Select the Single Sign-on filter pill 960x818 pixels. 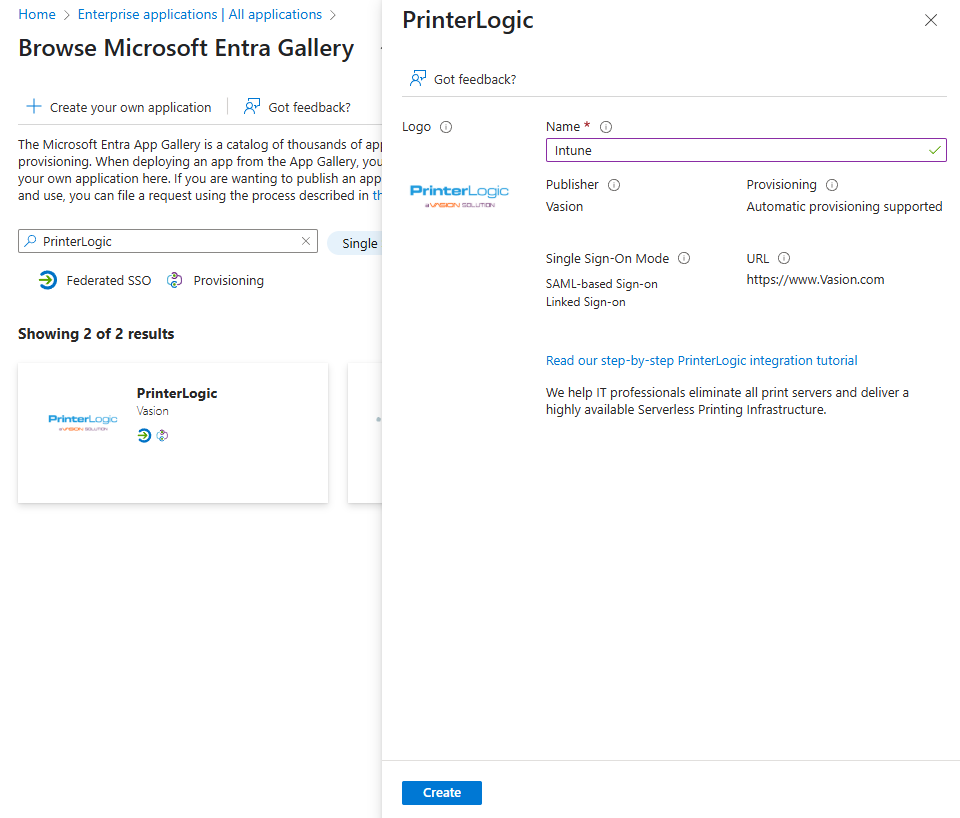[x=356, y=243]
